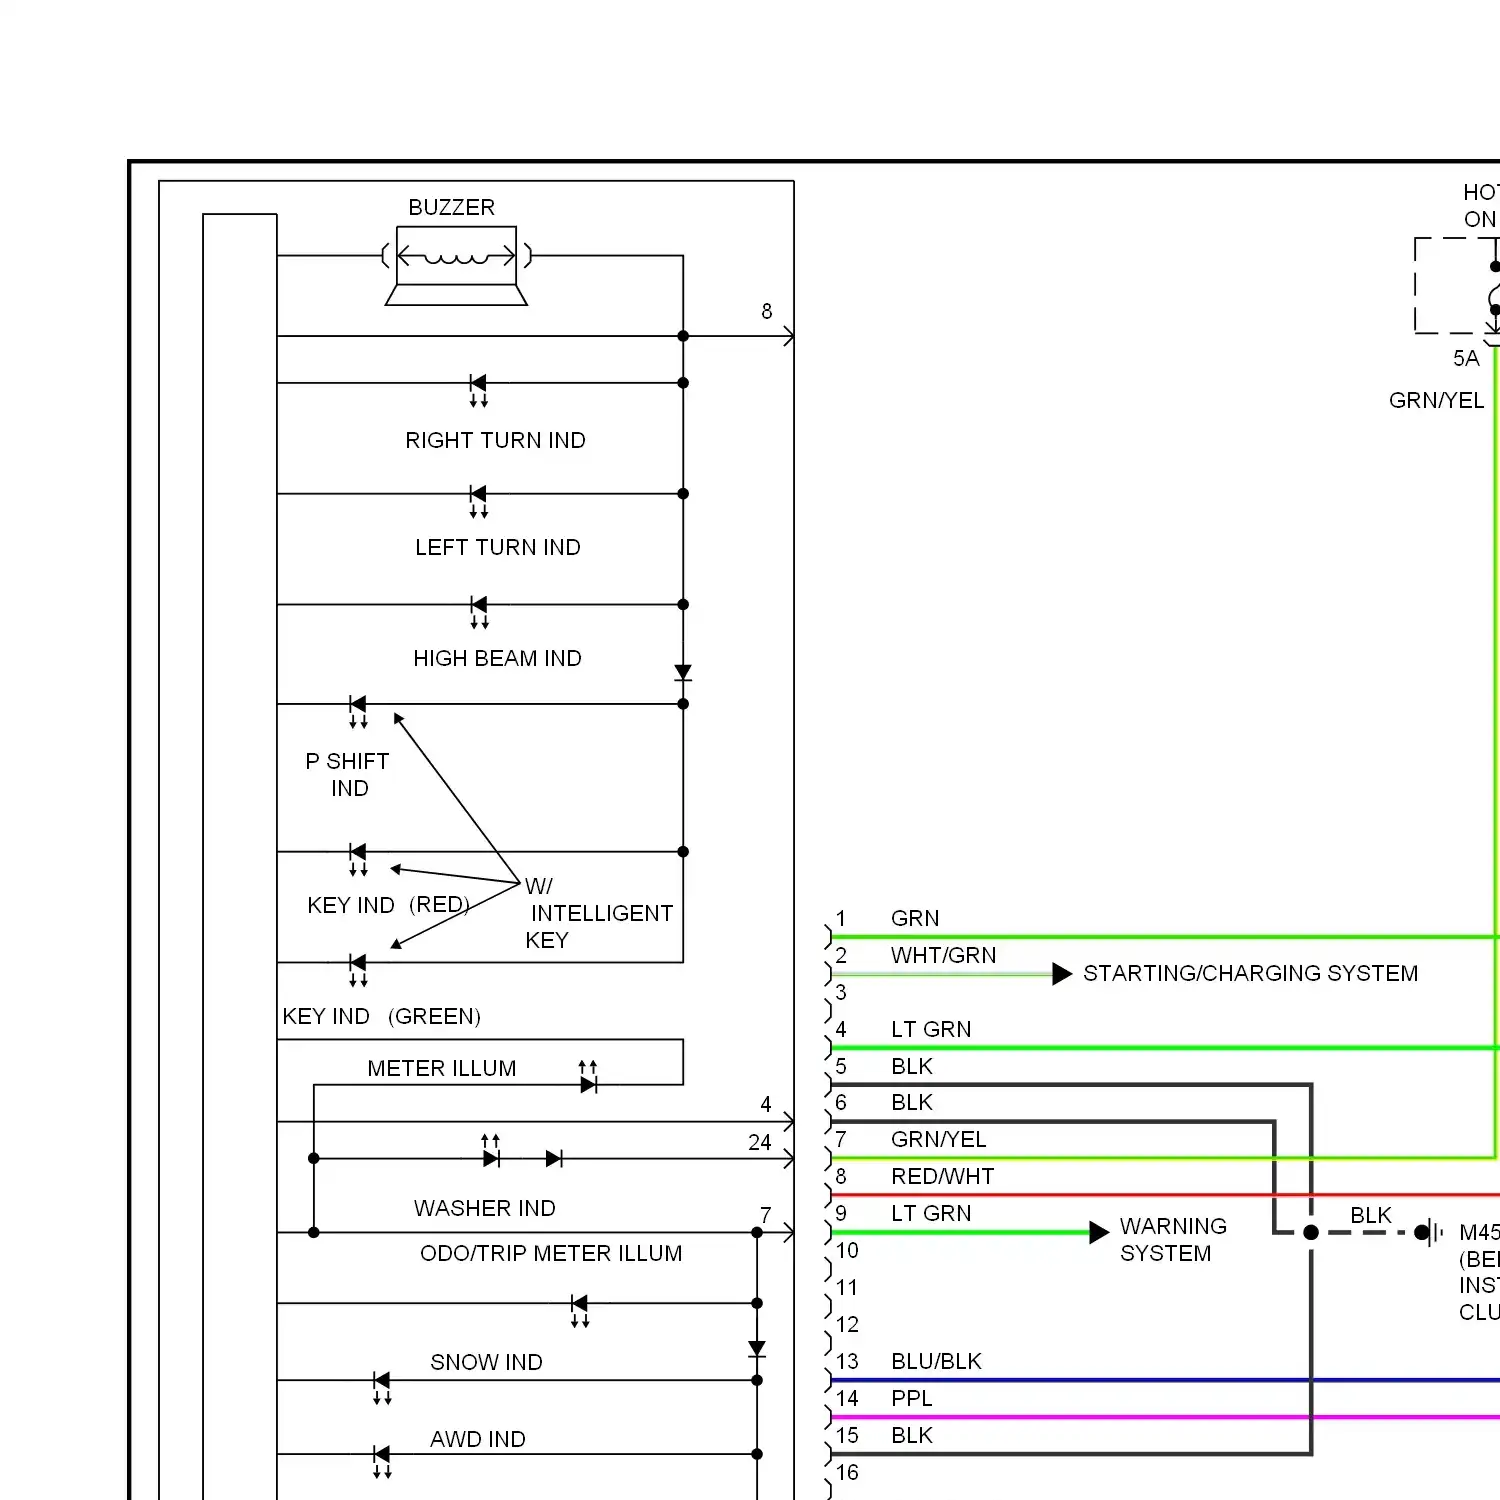1500x1500 pixels.
Task: Click the LT GRN label at pin 9
Action: (x=931, y=1213)
